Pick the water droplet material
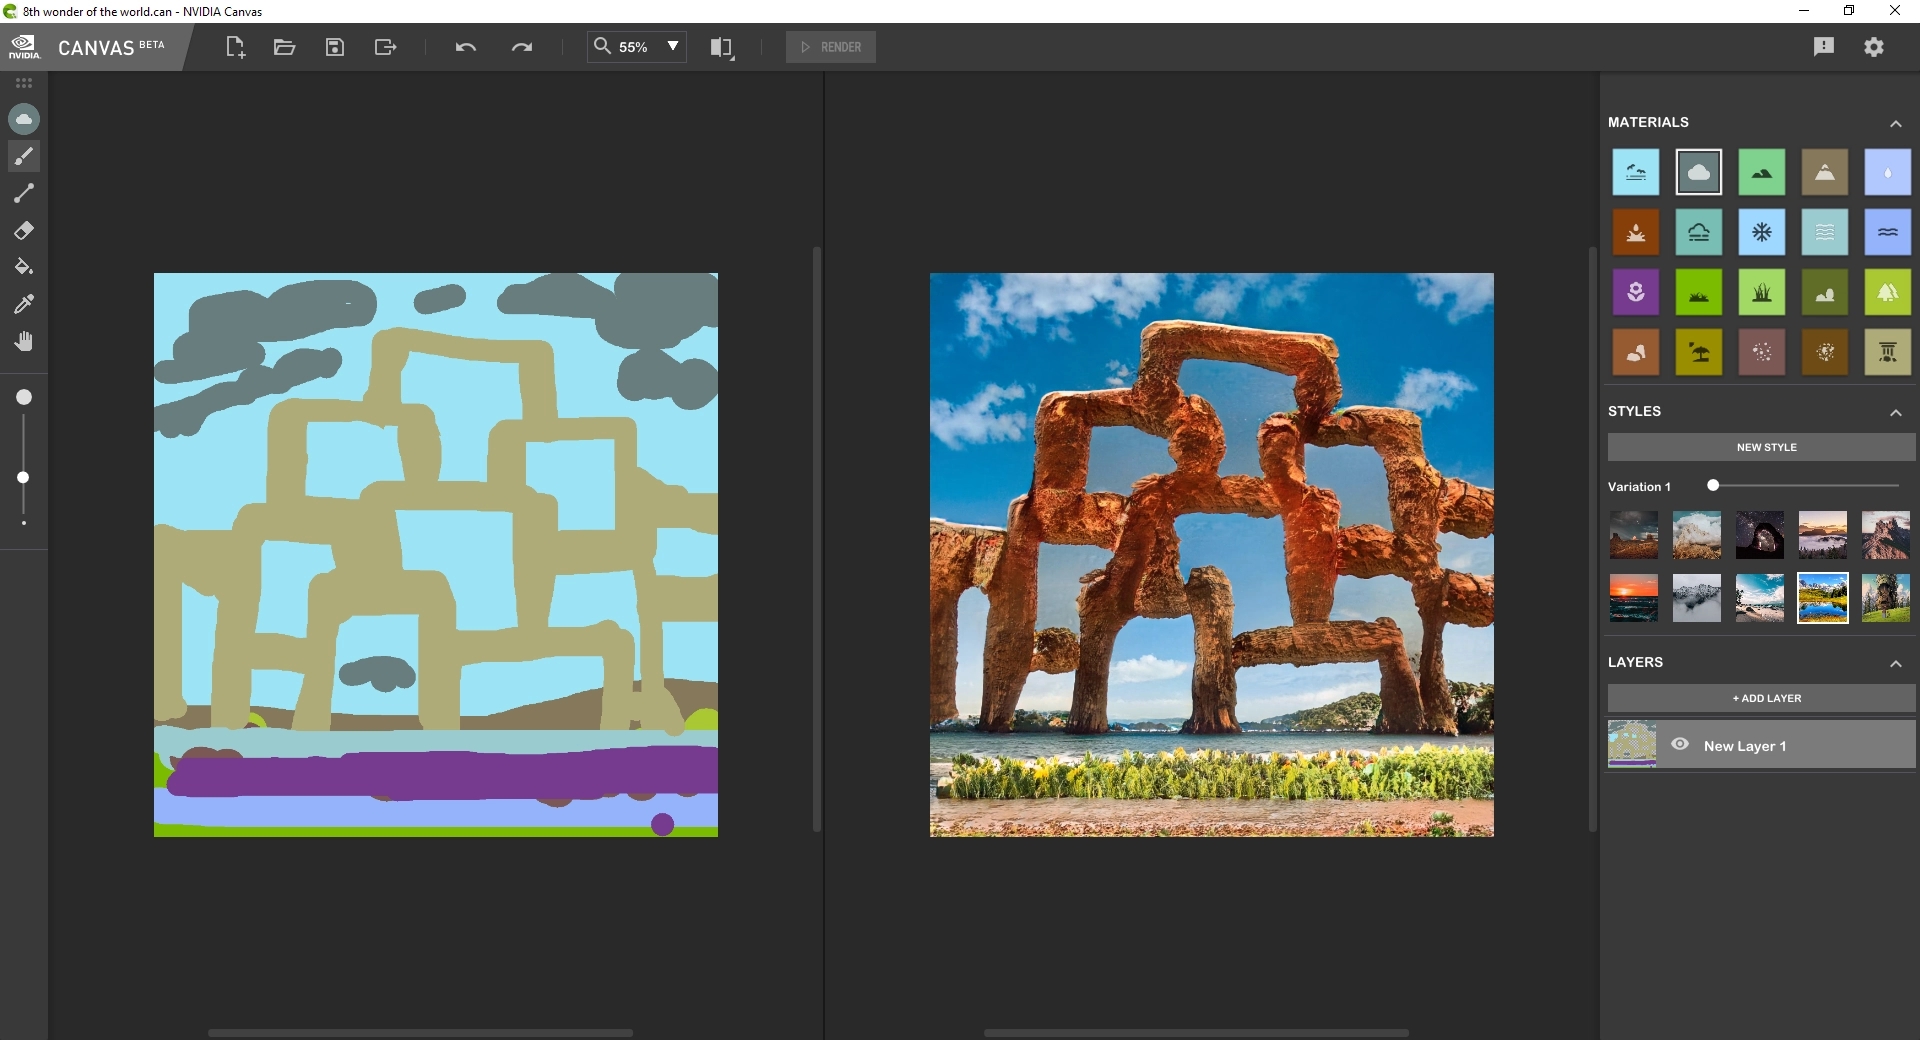Viewport: 1920px width, 1040px height. point(1888,172)
